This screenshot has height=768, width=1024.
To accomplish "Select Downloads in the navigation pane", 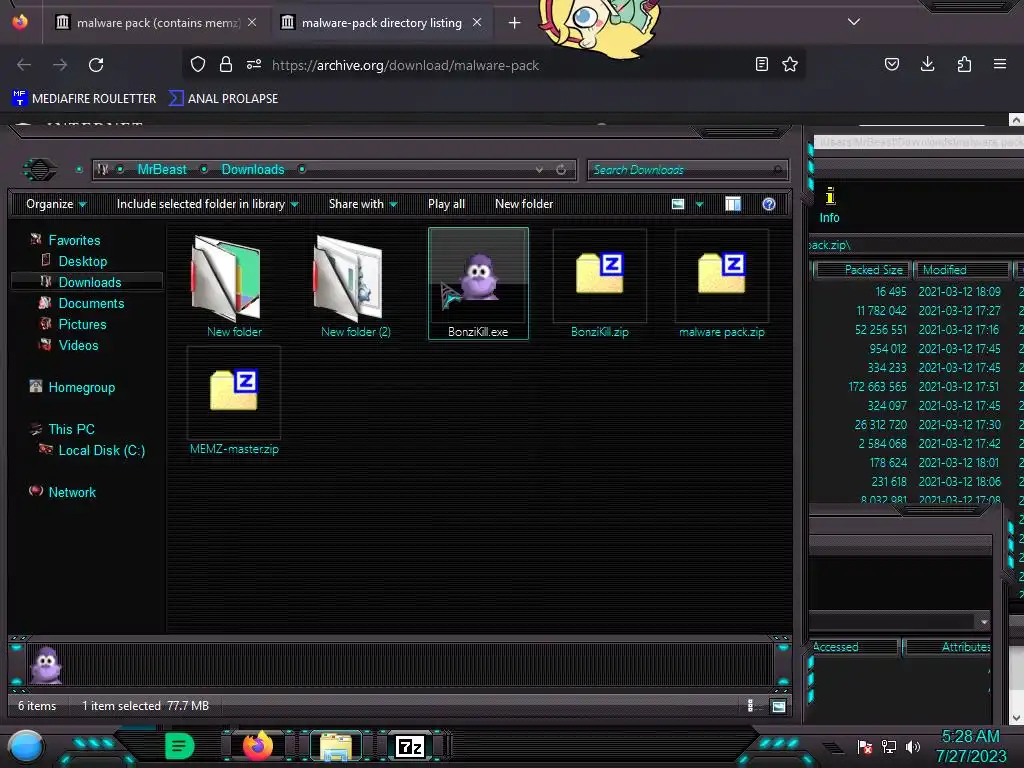I will coord(89,282).
